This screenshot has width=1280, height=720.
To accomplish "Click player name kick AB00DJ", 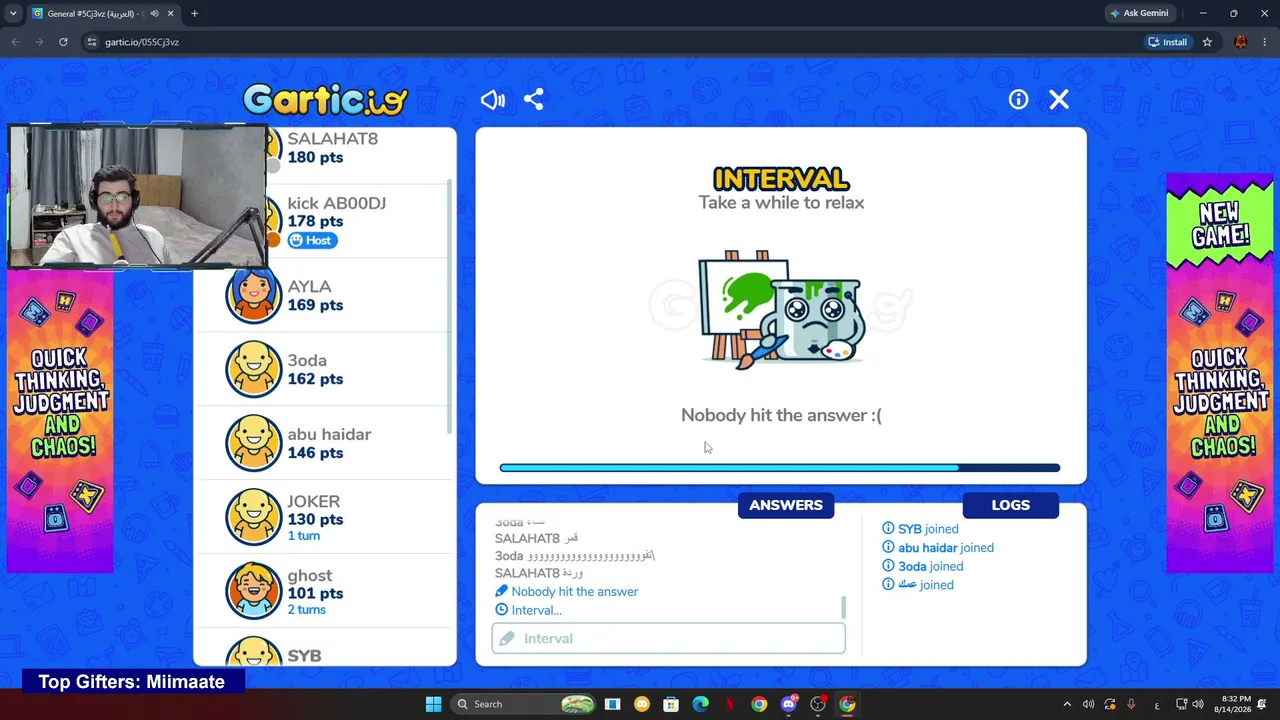I will tap(337, 203).
